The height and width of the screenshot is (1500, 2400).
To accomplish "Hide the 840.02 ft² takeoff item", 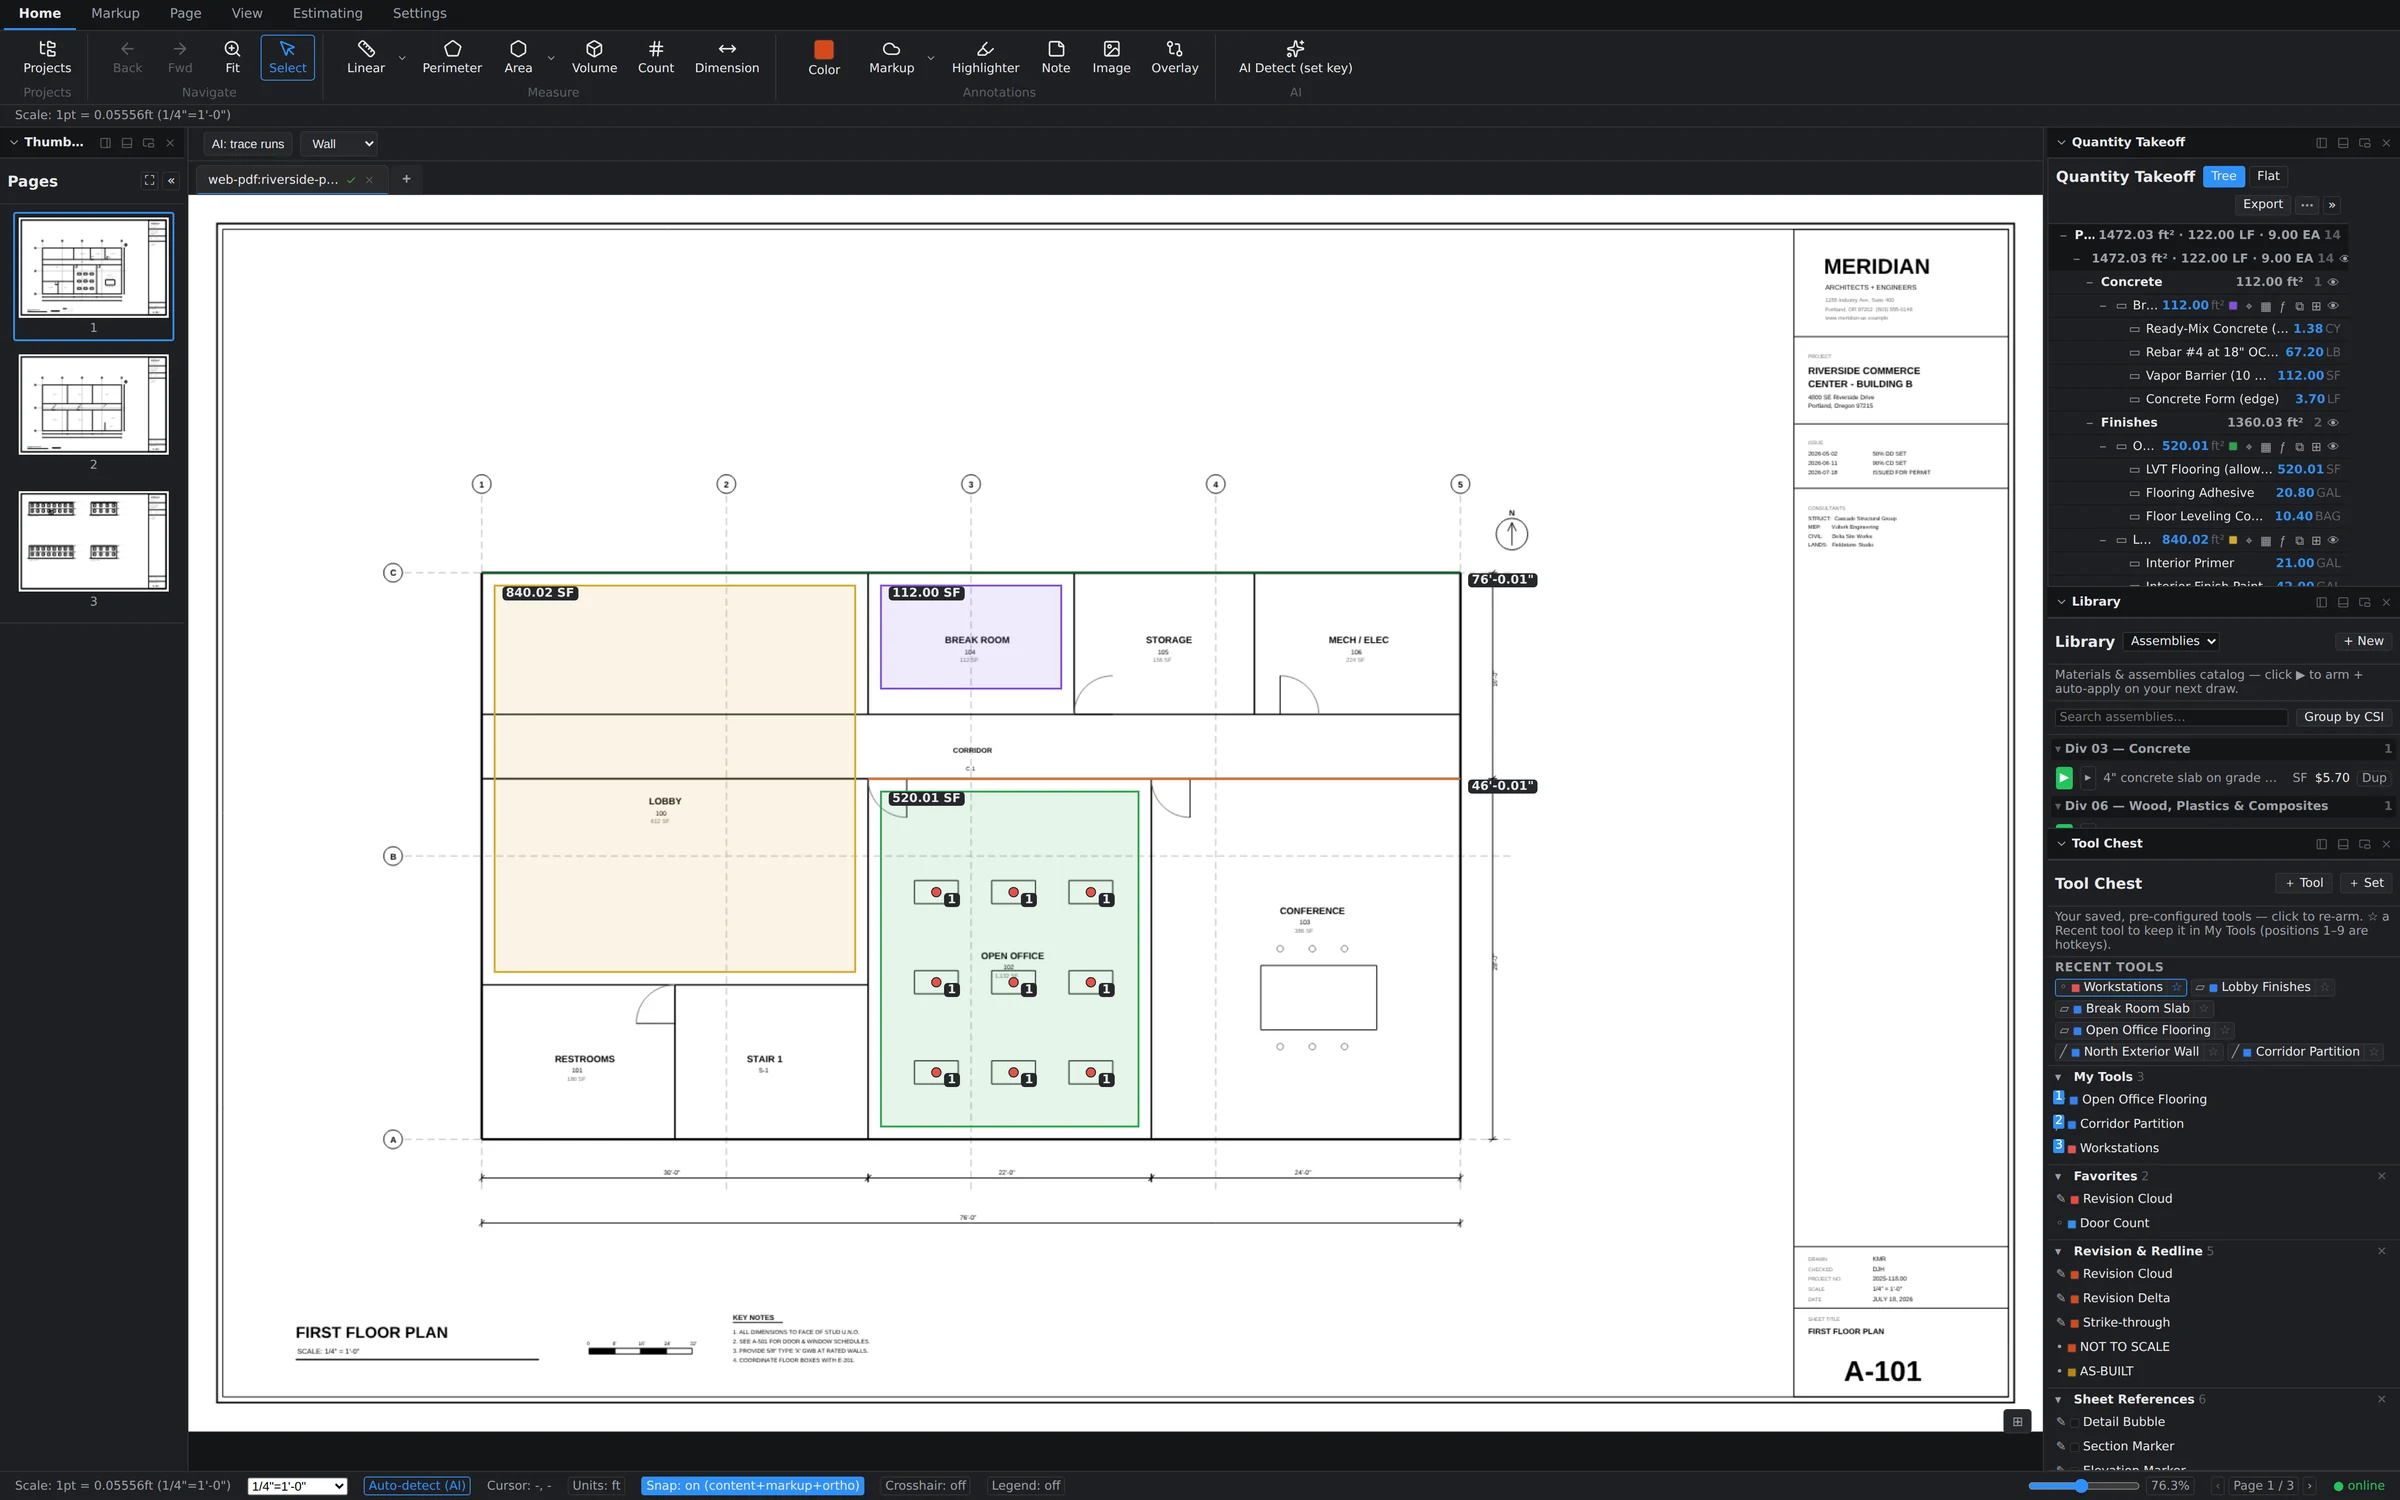I will pos(2333,540).
